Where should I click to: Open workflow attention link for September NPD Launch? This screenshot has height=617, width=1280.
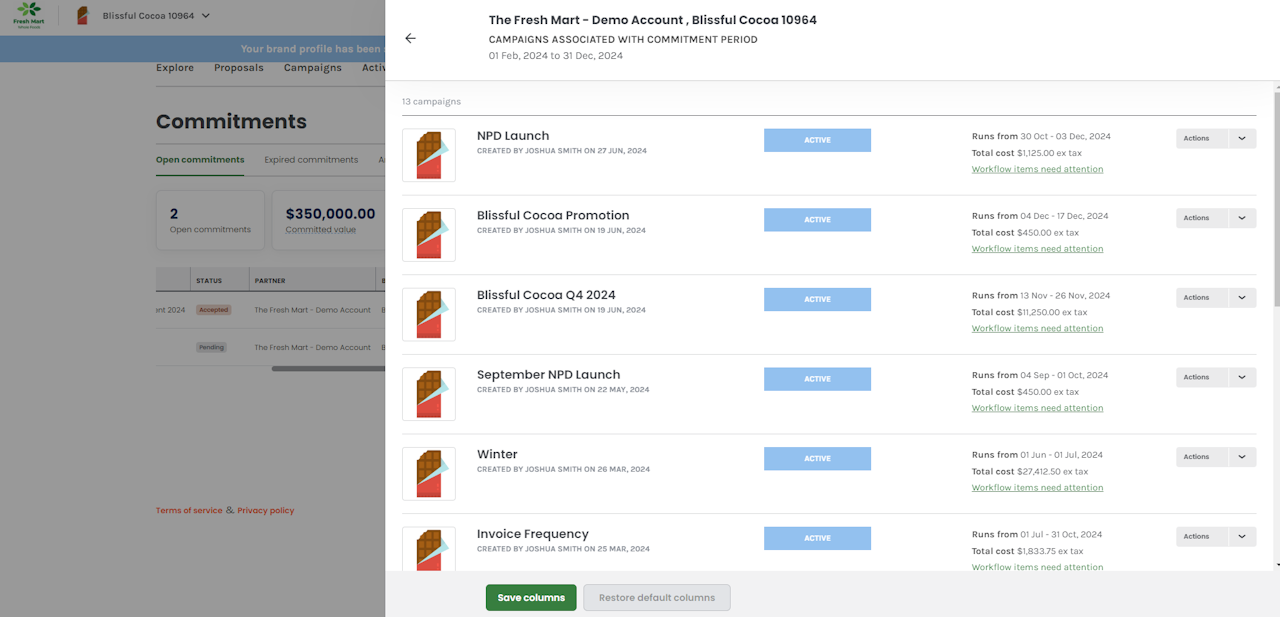click(1037, 408)
